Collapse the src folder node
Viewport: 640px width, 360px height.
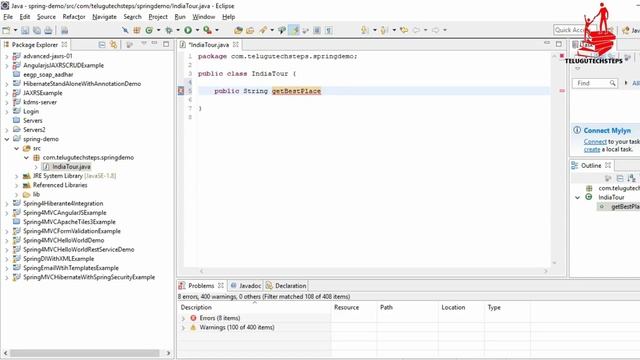tap(17, 149)
